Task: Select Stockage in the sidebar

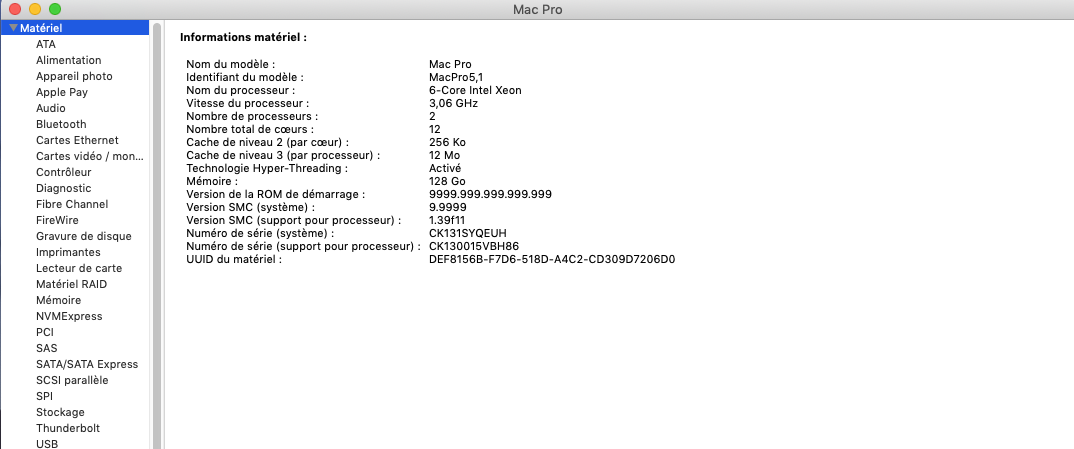Action: click(x=60, y=412)
